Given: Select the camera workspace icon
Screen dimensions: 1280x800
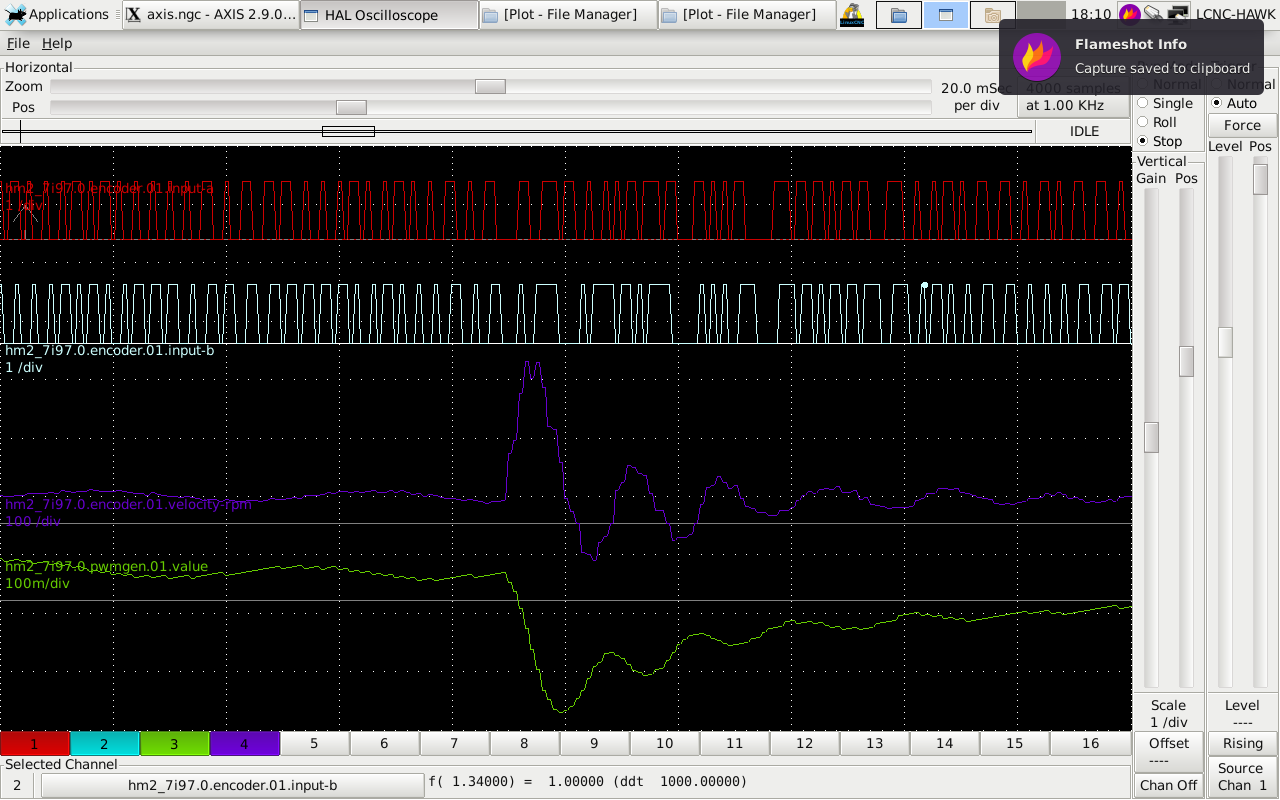Looking at the screenshot, I should (x=992, y=15).
